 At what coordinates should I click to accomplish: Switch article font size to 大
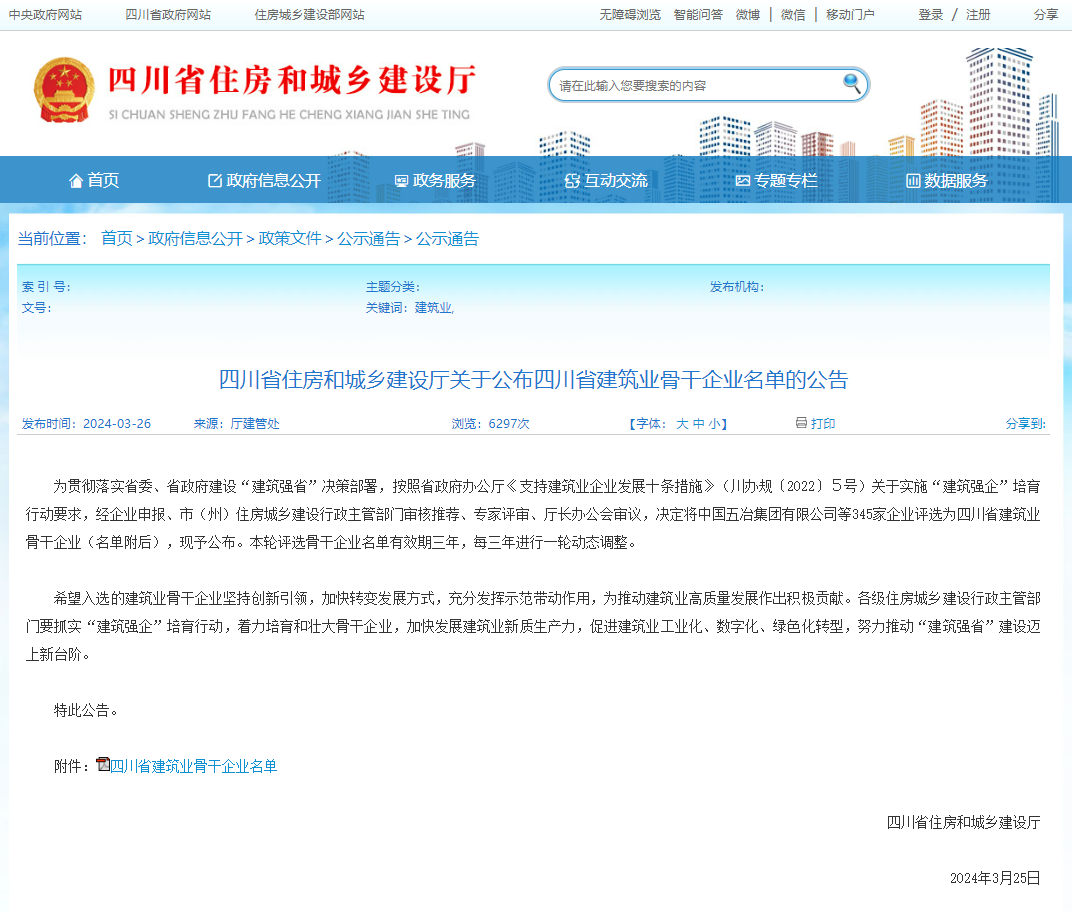[683, 423]
